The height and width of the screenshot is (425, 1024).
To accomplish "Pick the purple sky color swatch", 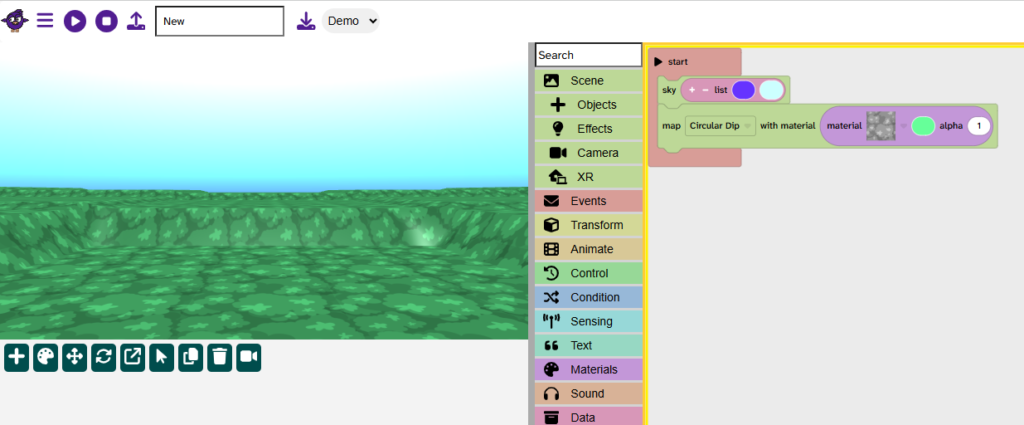I will pos(743,90).
